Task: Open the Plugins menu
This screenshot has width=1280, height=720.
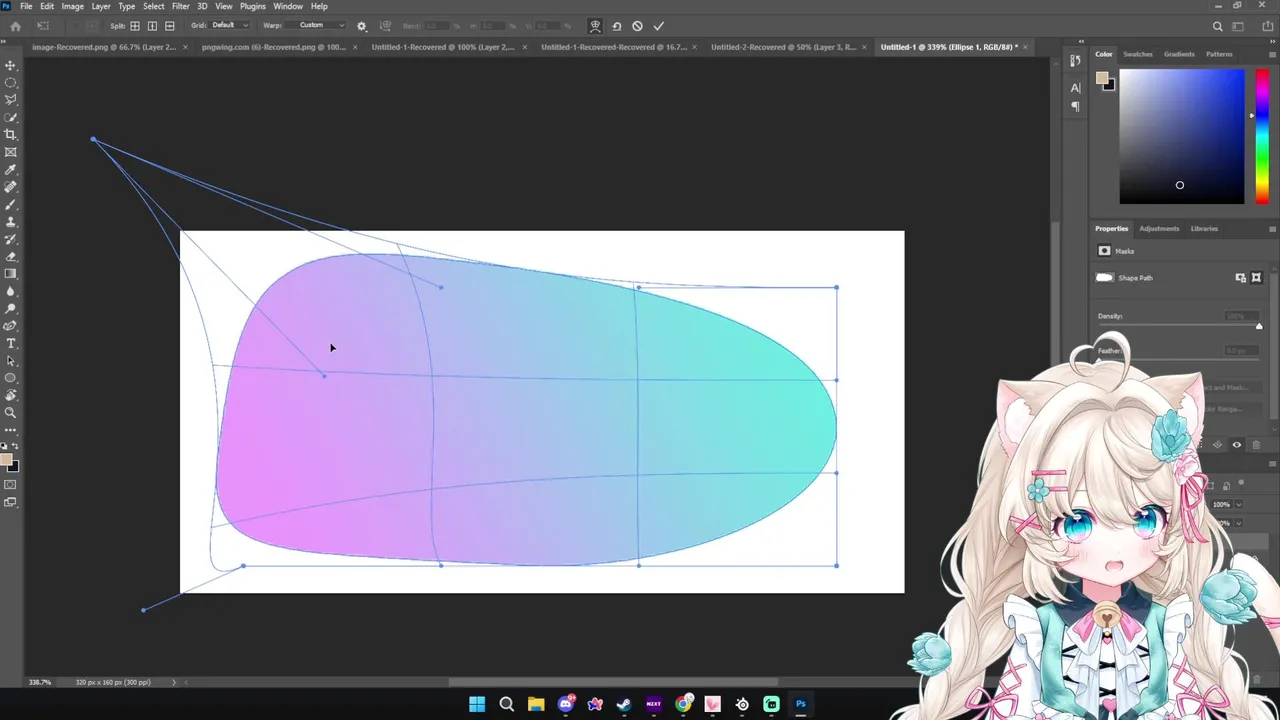Action: [253, 6]
